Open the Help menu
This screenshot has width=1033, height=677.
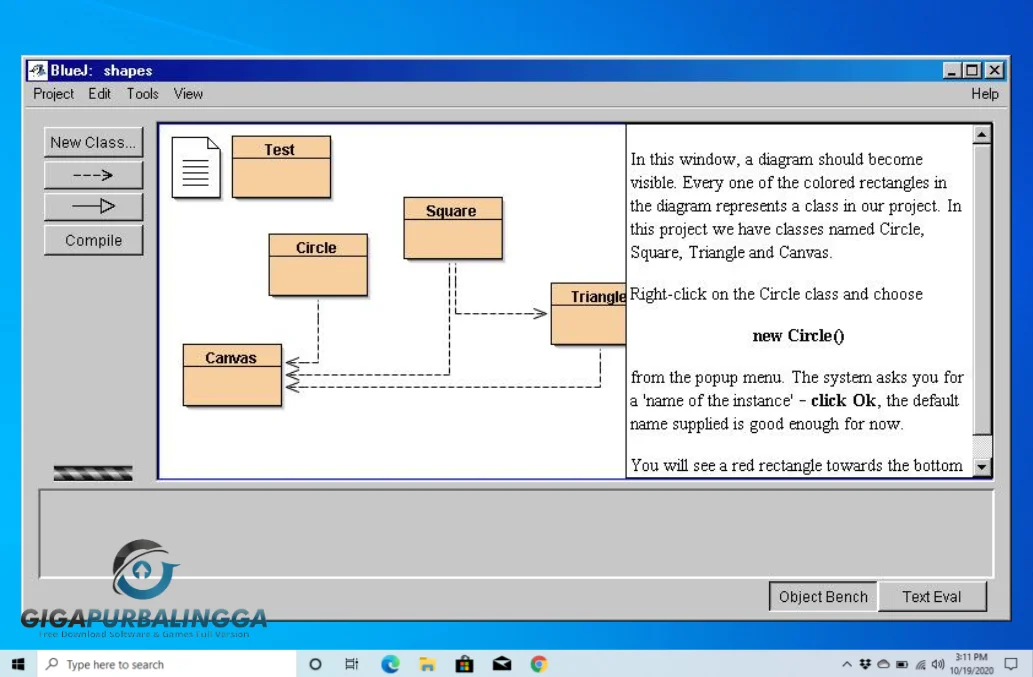click(984, 93)
